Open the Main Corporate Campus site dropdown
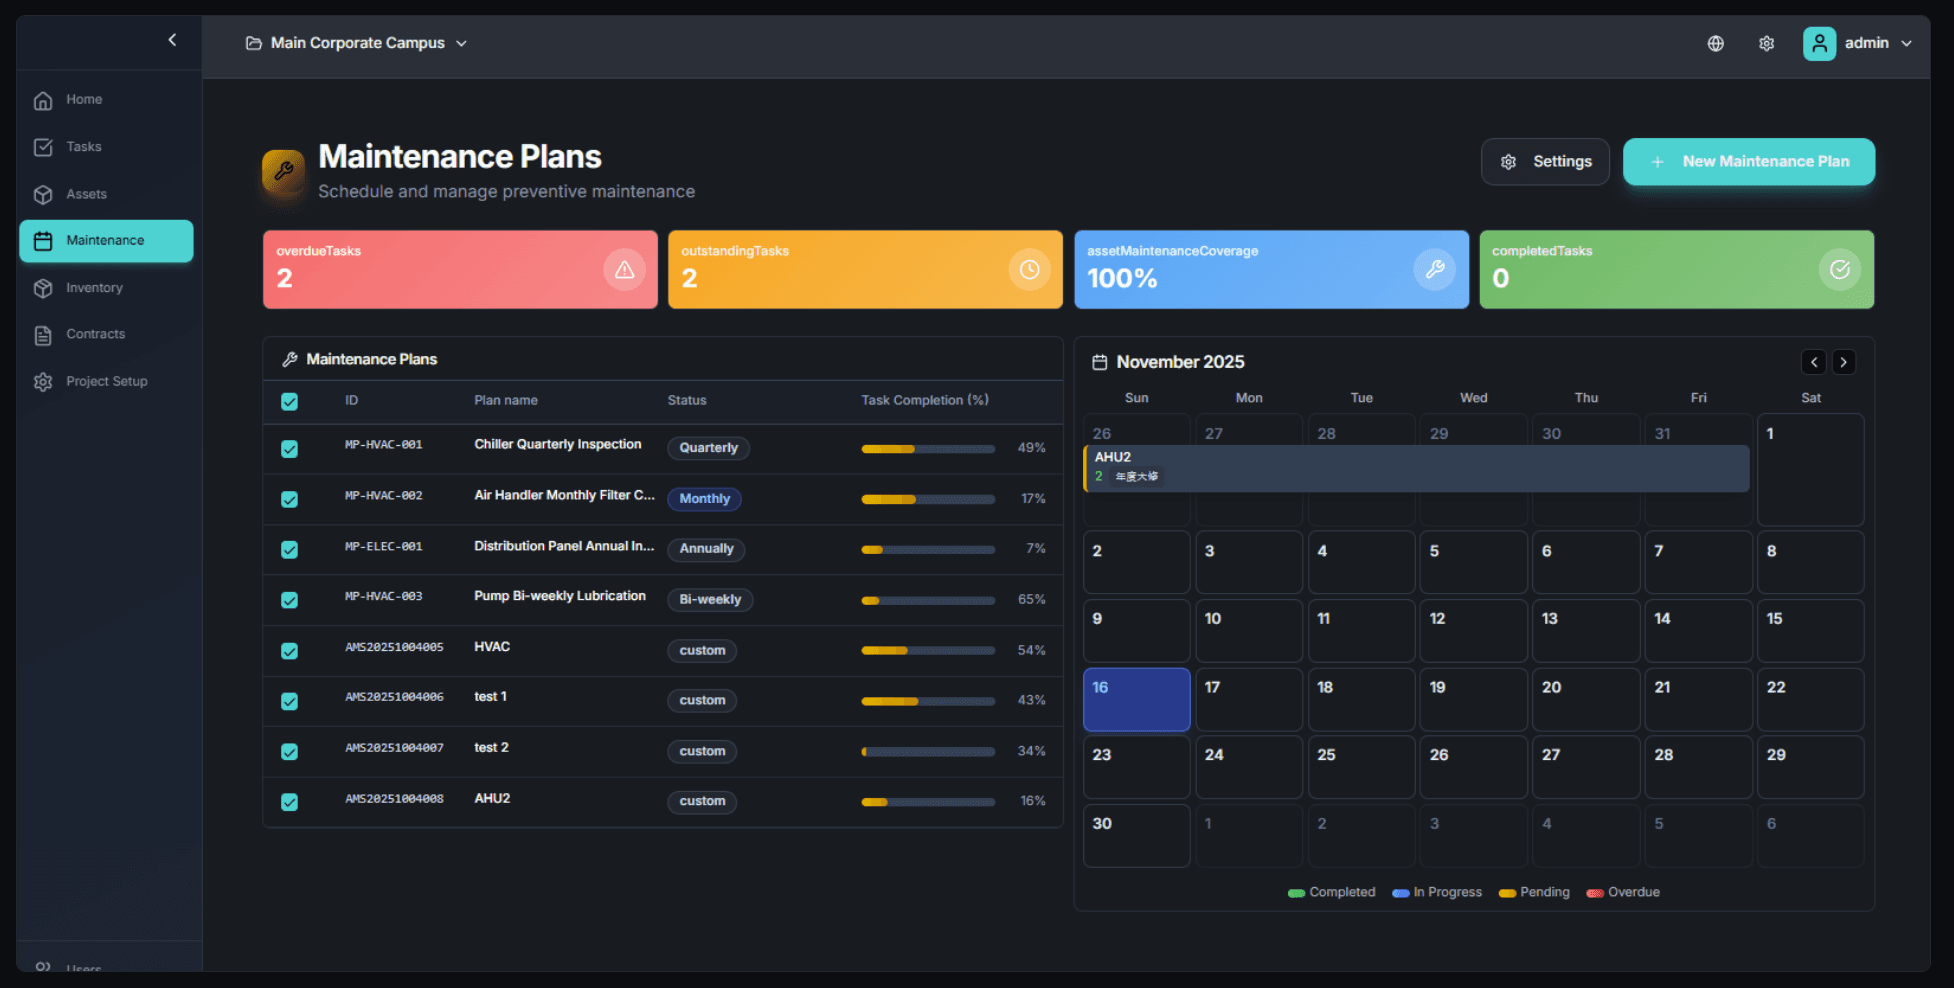 (x=356, y=43)
